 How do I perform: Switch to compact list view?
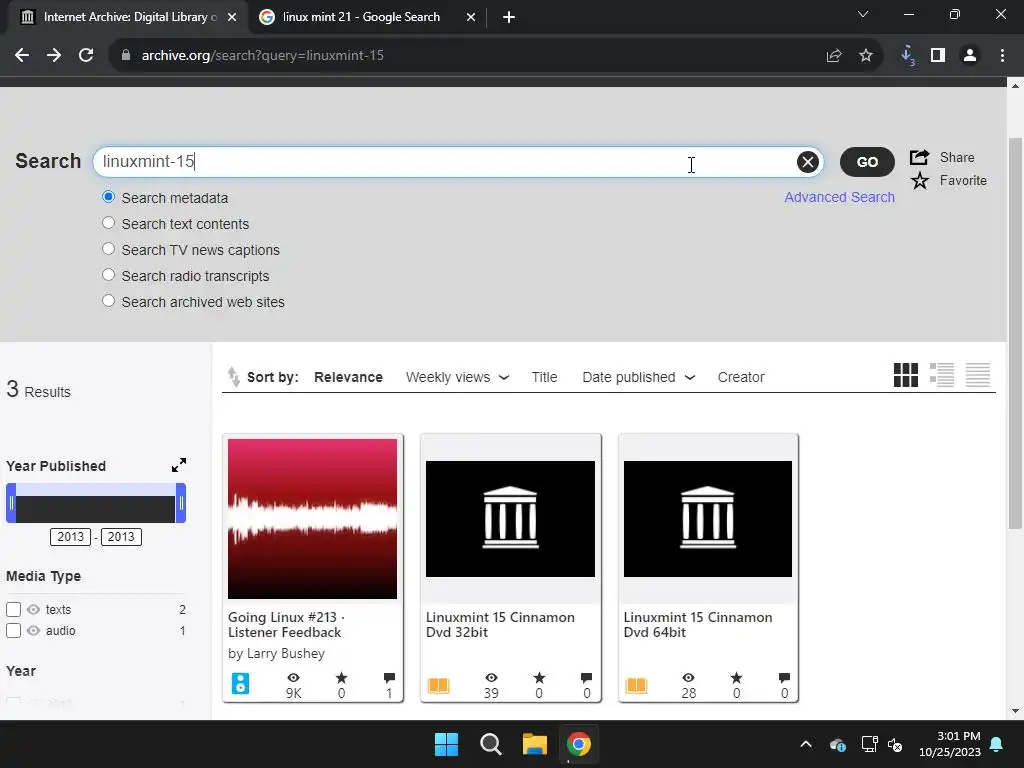pos(978,375)
